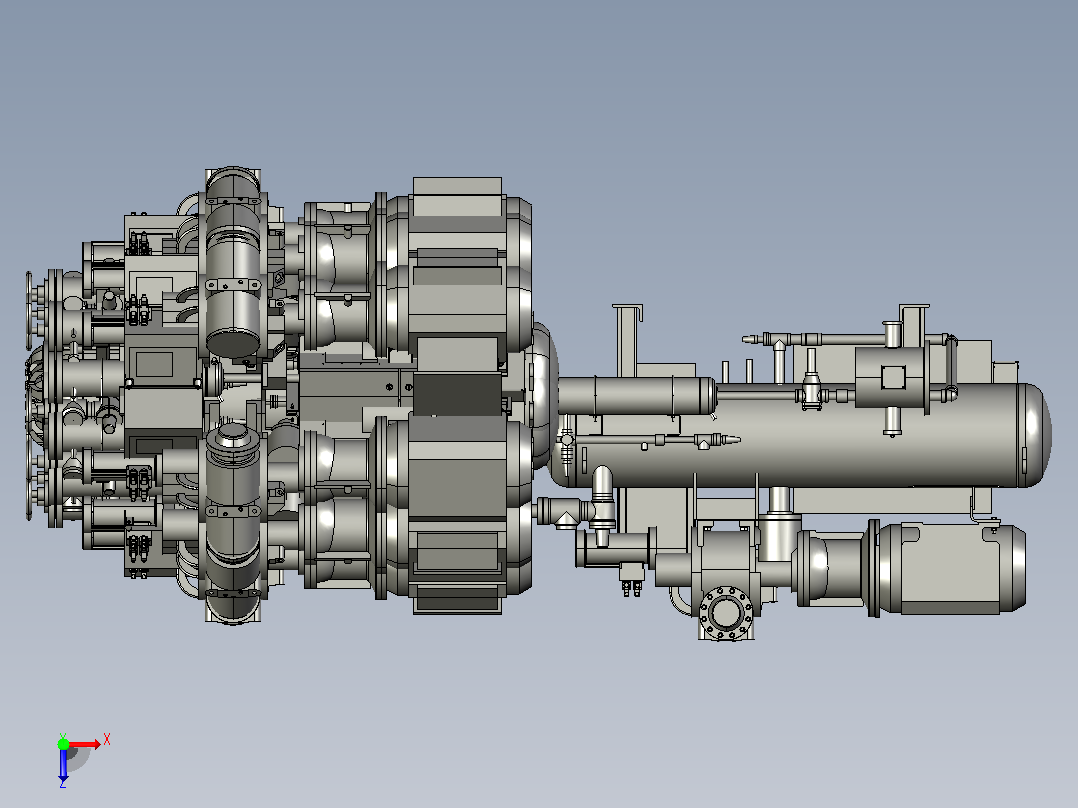
Task: Select the large horizontal cylindrical tank
Action: pyautogui.click(x=801, y=435)
